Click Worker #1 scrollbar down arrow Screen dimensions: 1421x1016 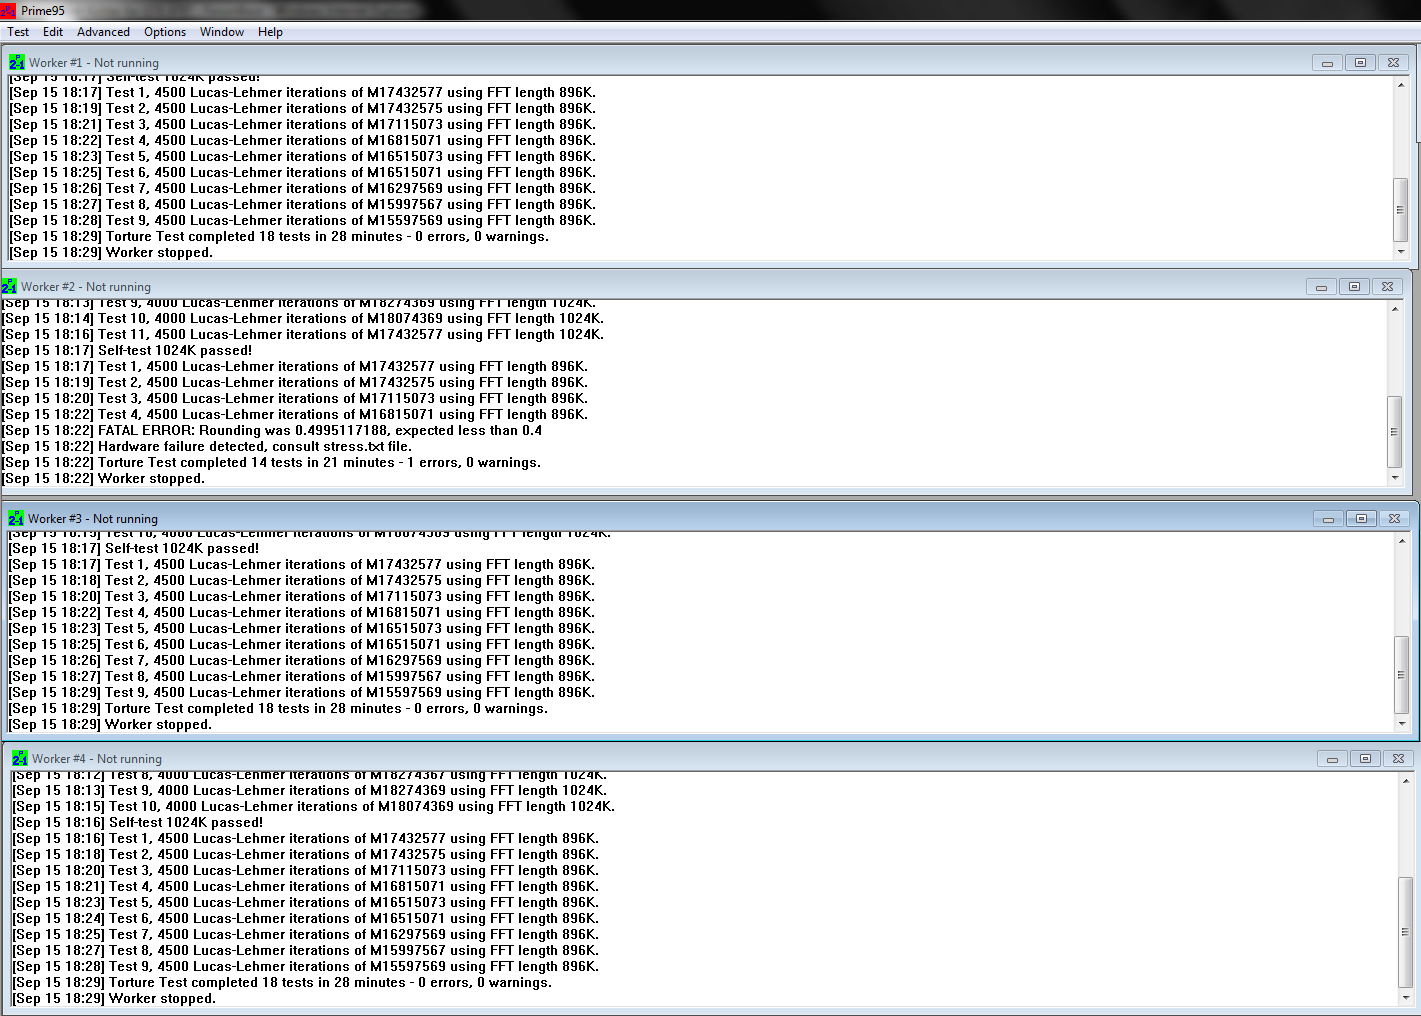1401,252
